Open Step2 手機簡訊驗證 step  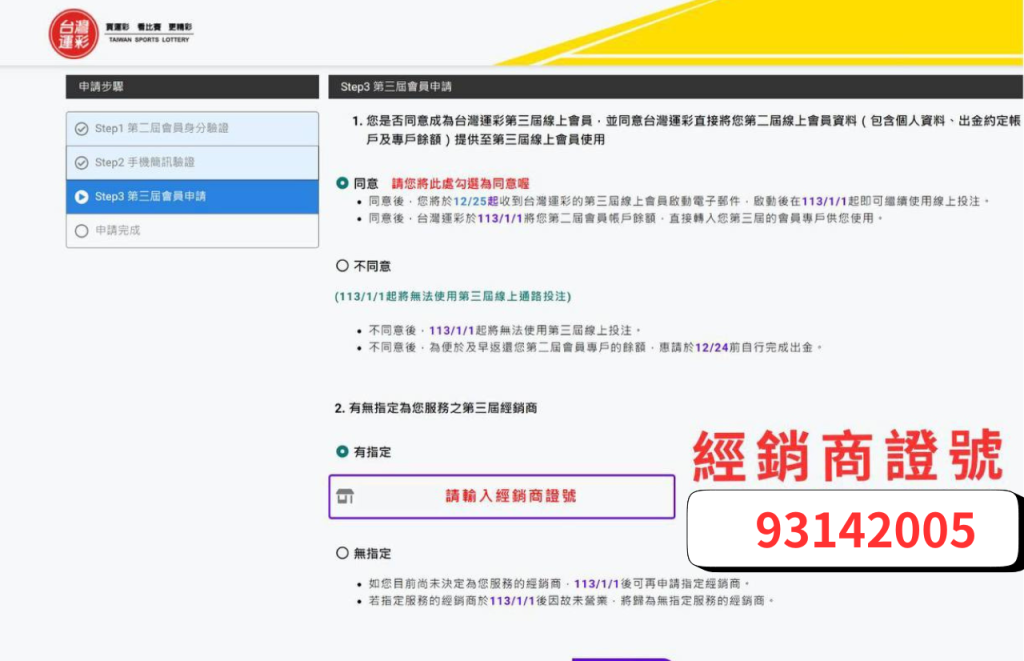pos(193,163)
